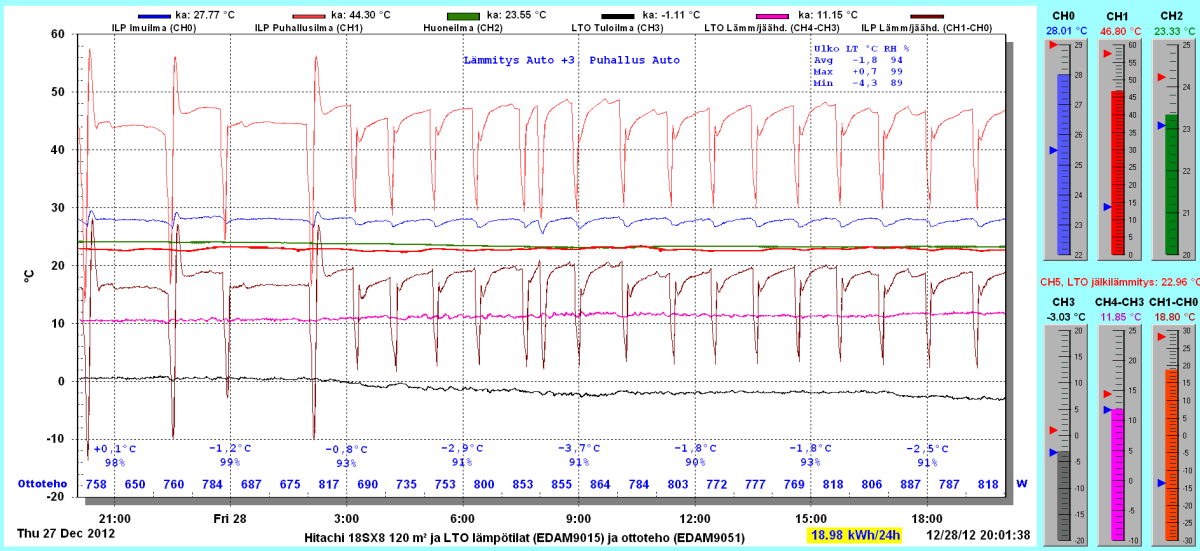
Task: Click the blue min marker on CH1 gauge
Action: (x=1106, y=207)
